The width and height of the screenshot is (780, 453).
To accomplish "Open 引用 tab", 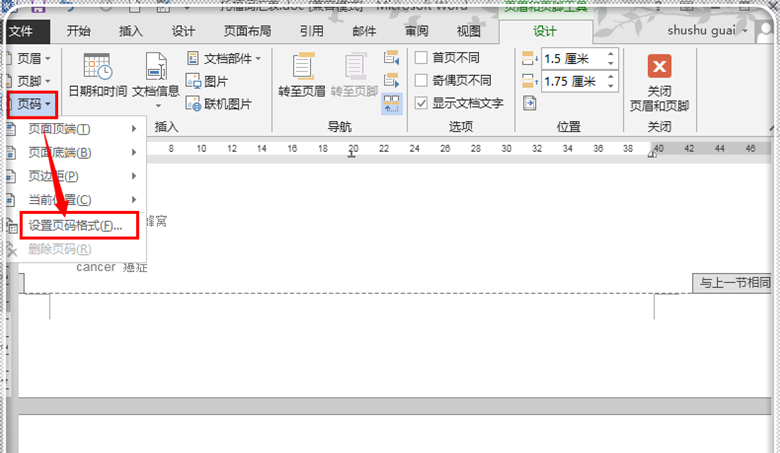I will tap(311, 31).
